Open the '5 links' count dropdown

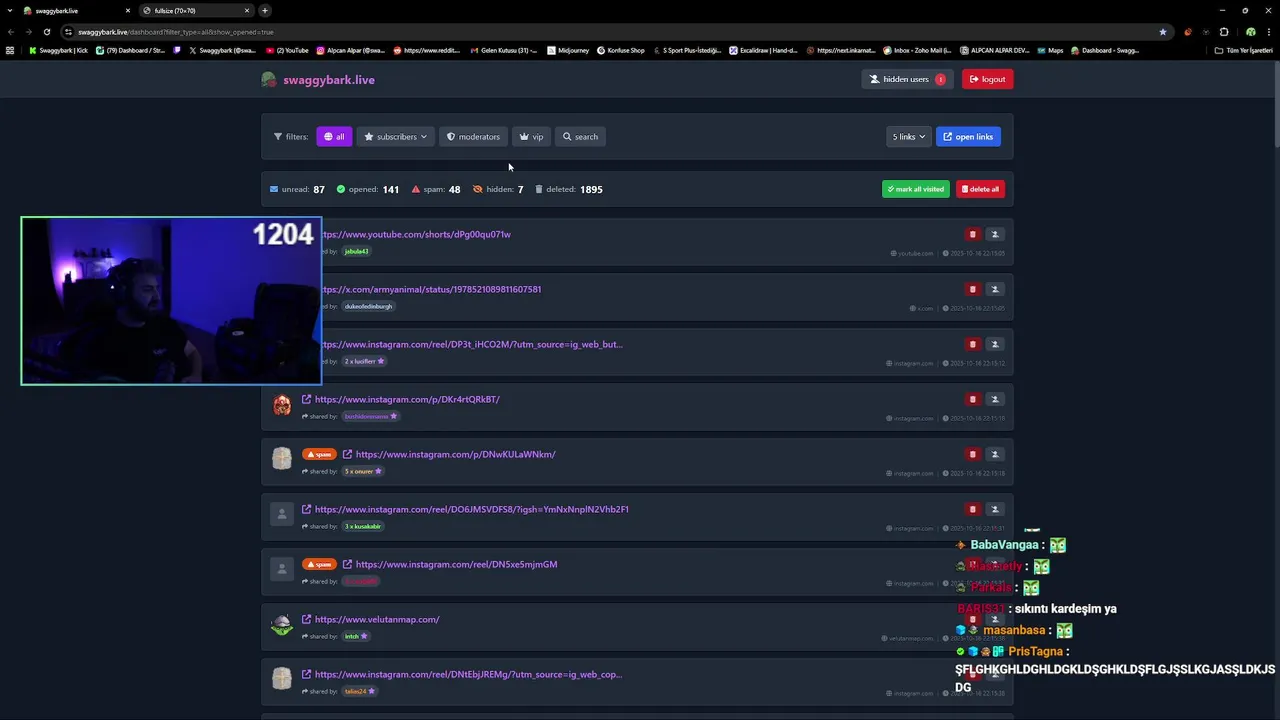[909, 137]
